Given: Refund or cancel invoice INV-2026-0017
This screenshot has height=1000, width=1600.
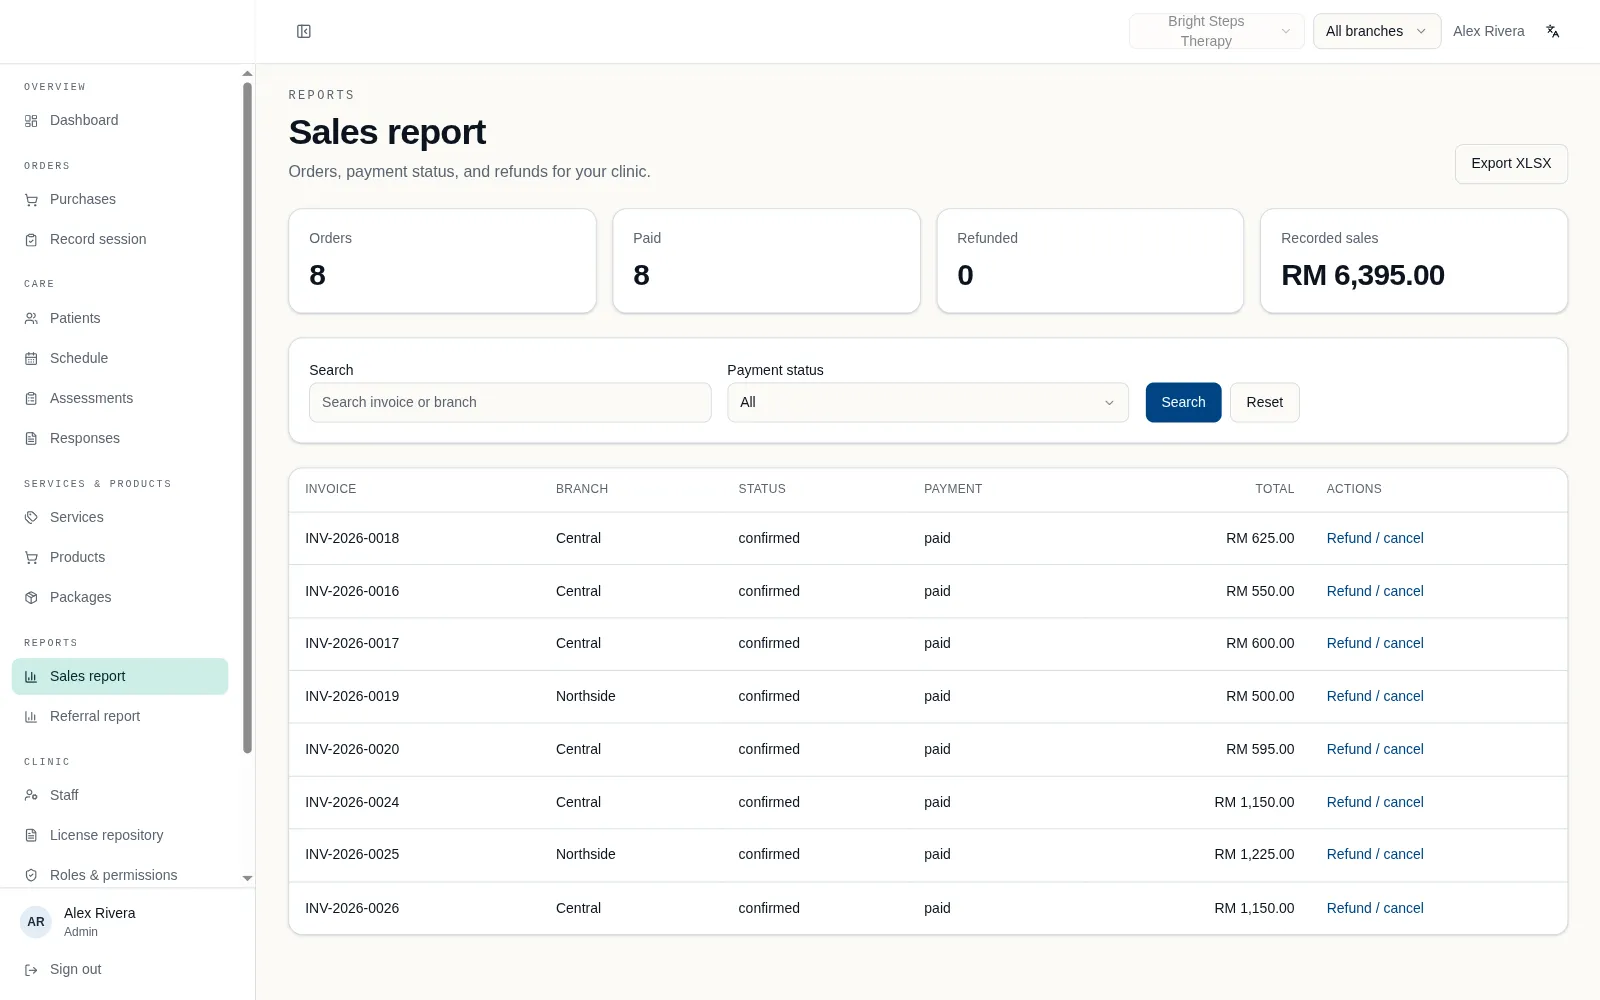Looking at the screenshot, I should [1375, 643].
